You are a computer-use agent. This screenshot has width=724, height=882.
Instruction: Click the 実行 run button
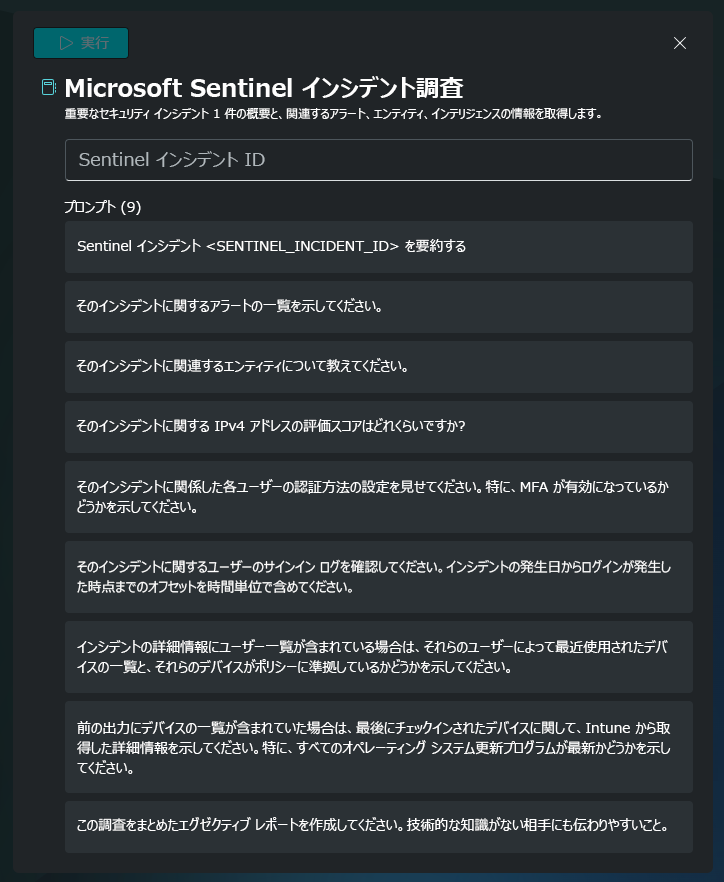(x=81, y=43)
